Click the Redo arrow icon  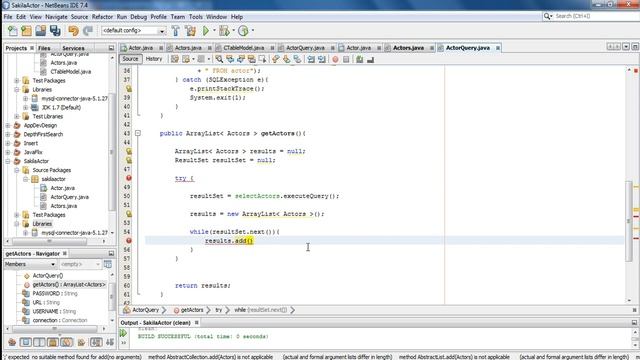88,31
